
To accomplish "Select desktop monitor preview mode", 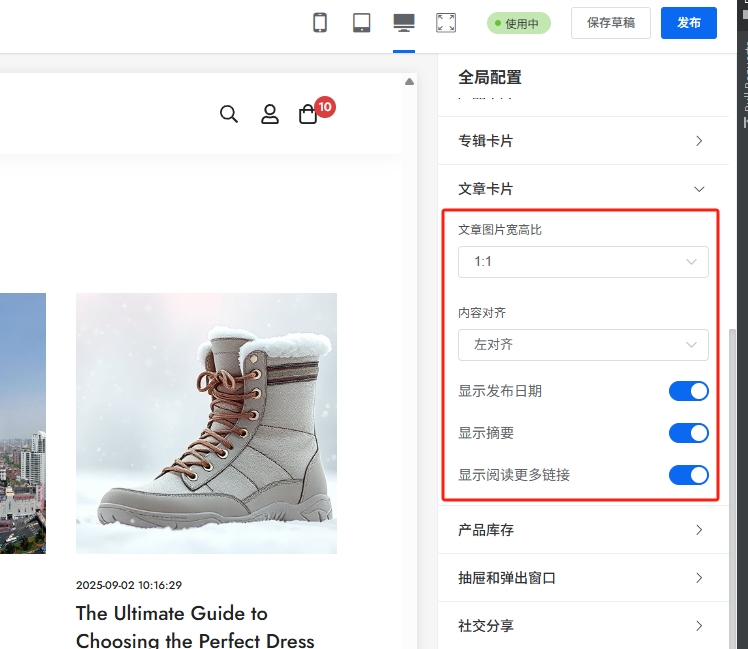I will 404,23.
